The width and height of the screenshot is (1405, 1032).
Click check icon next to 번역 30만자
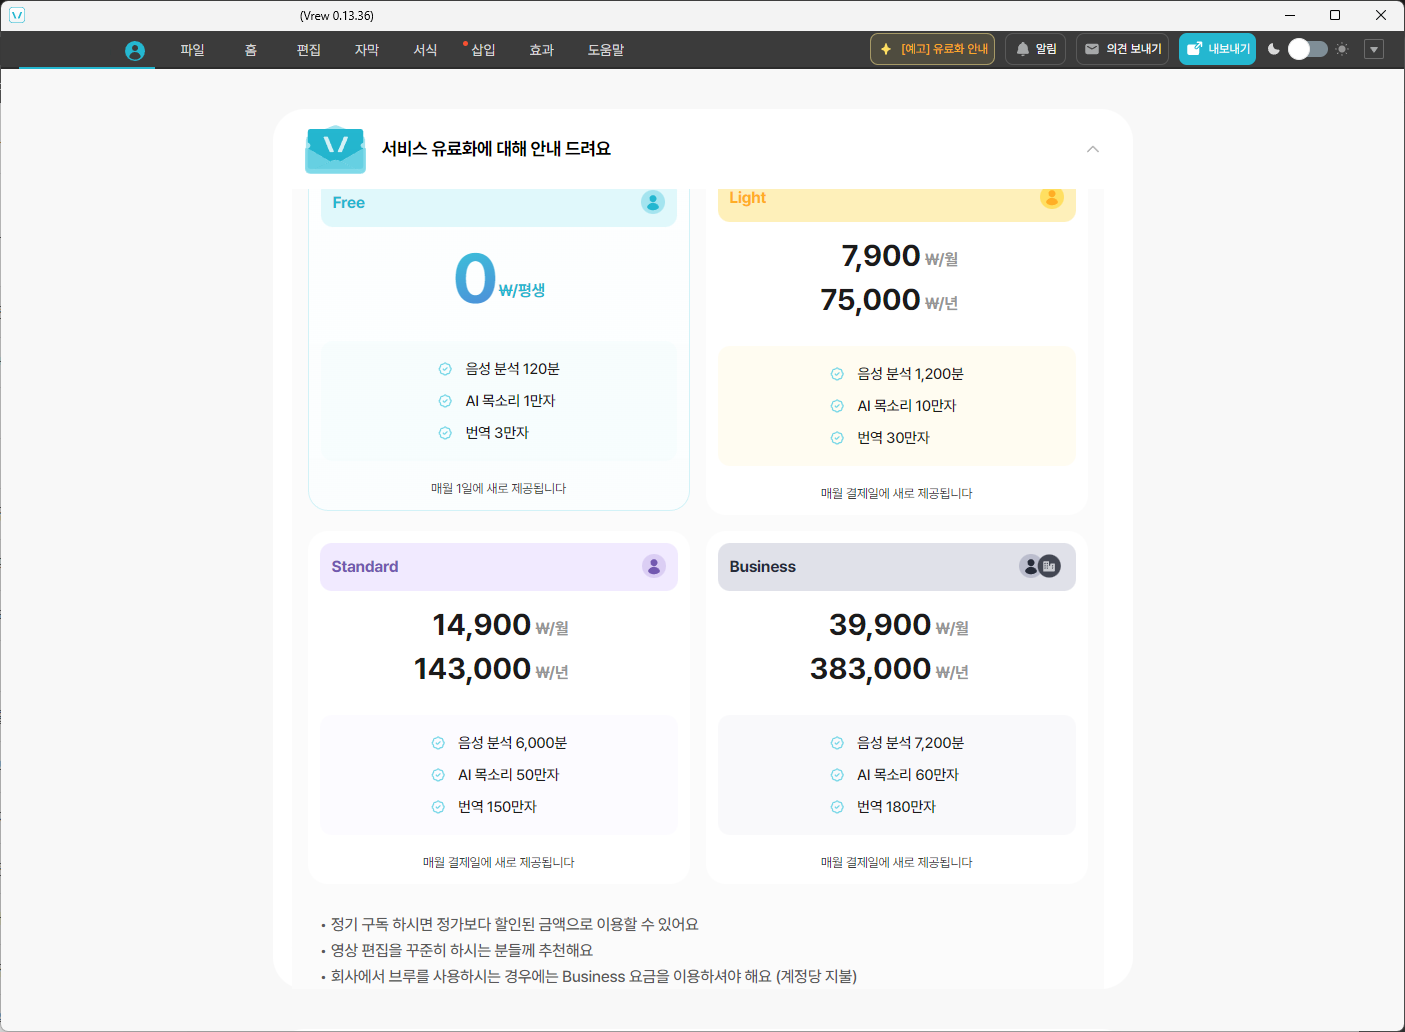tap(837, 438)
